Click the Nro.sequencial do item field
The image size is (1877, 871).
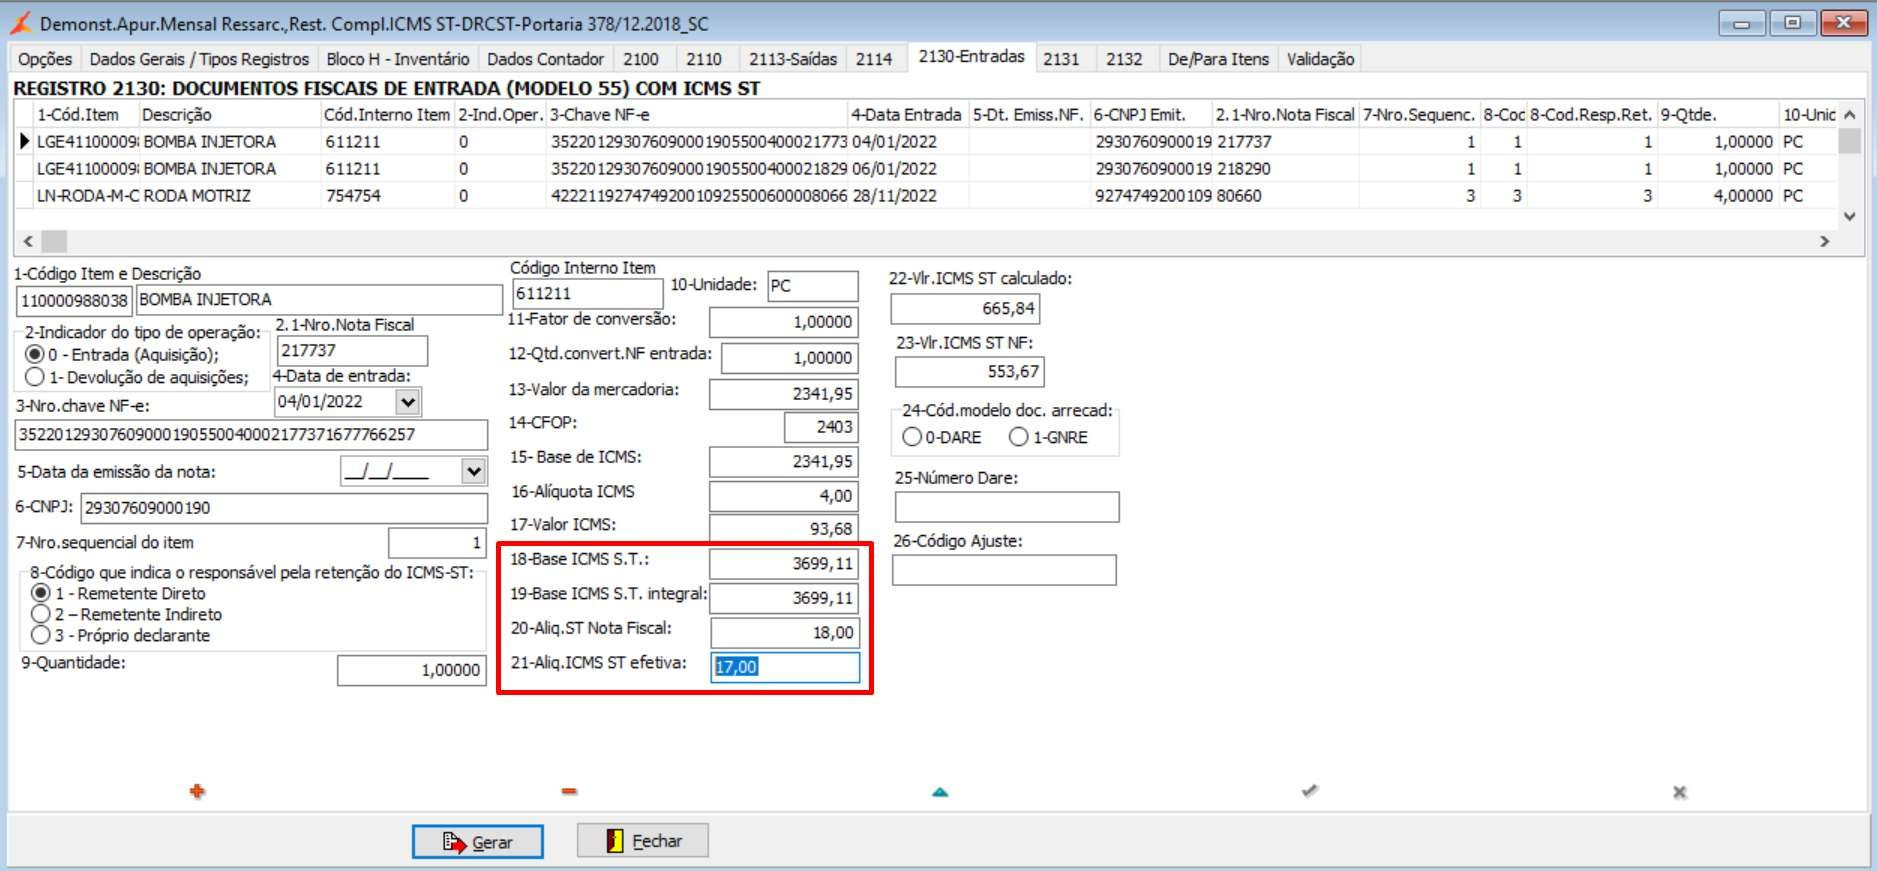437,543
